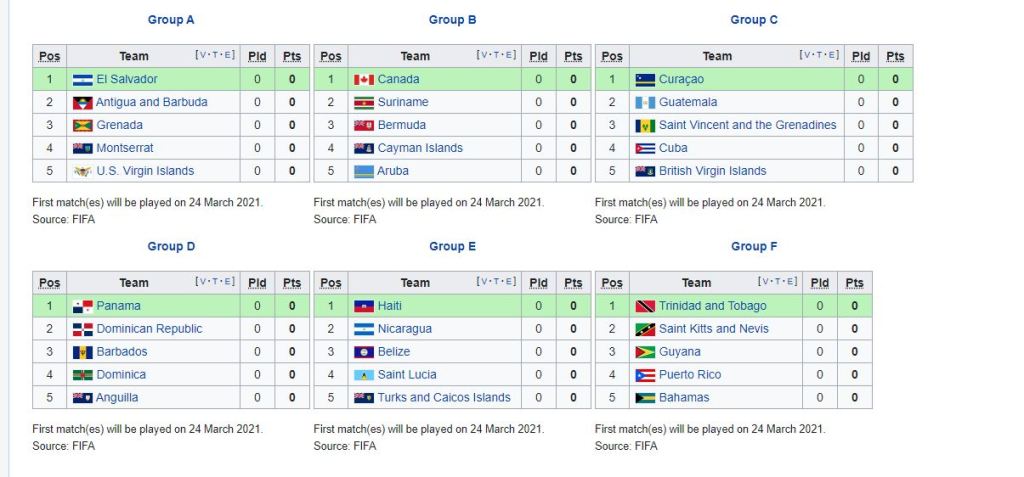1024x477 pixels.
Task: Click the T (talk) link in Group F header
Action: pos(778,283)
